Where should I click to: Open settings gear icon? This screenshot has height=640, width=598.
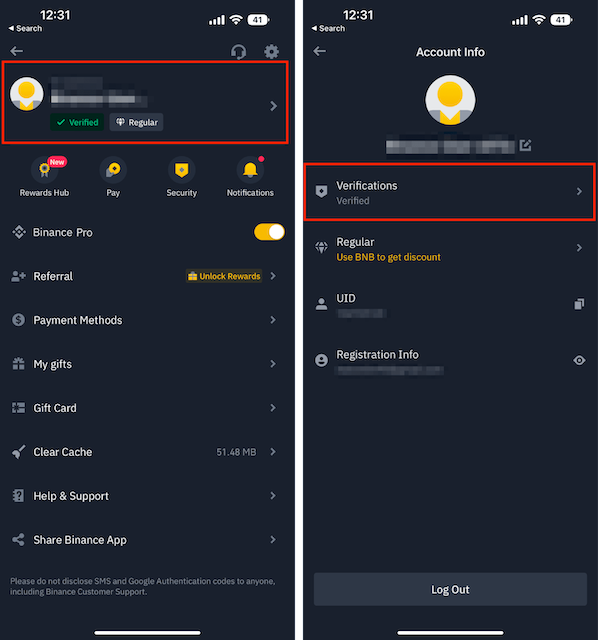coord(271,52)
